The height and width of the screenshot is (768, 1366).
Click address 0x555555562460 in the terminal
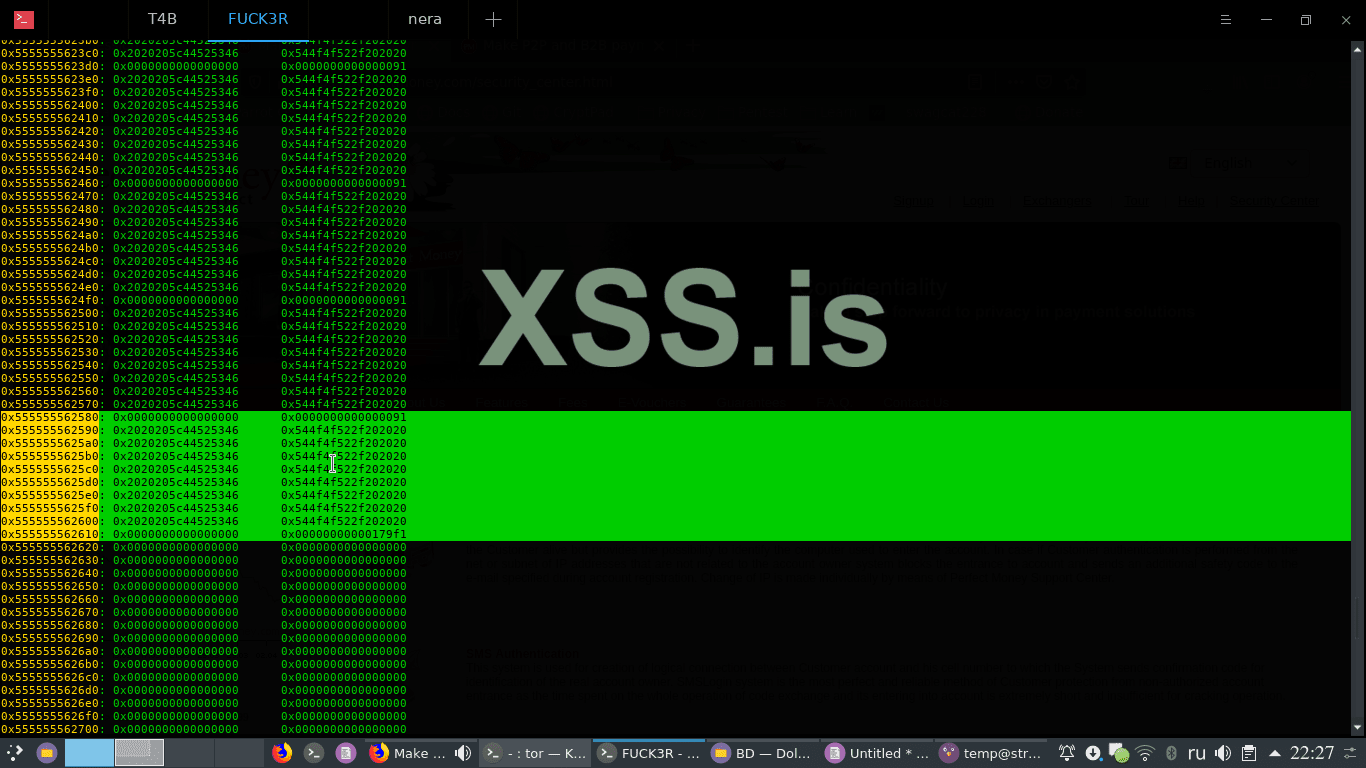[52, 183]
